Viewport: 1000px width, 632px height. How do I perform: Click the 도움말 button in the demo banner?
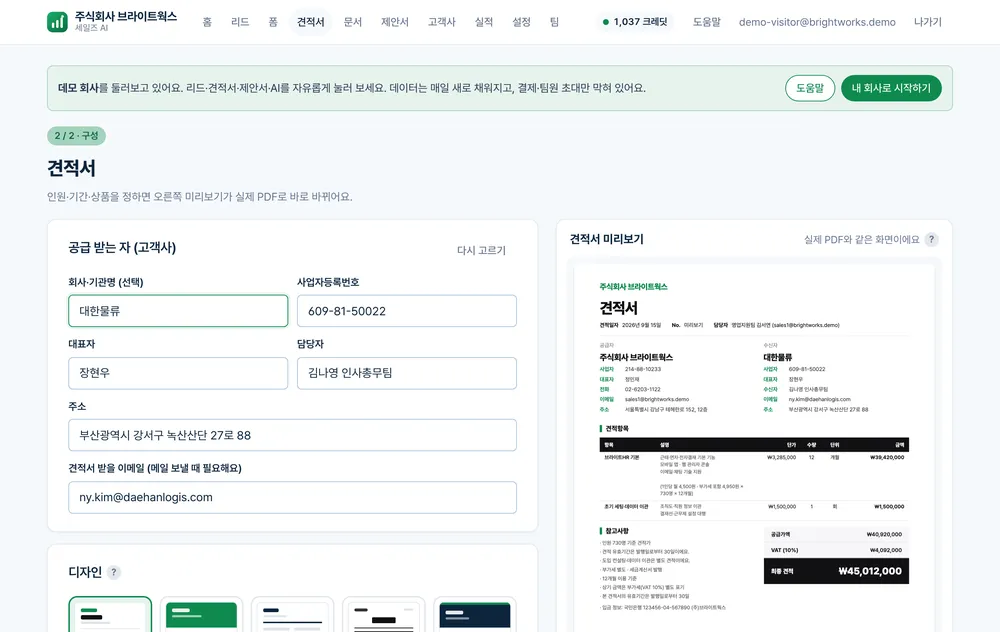click(x=810, y=88)
